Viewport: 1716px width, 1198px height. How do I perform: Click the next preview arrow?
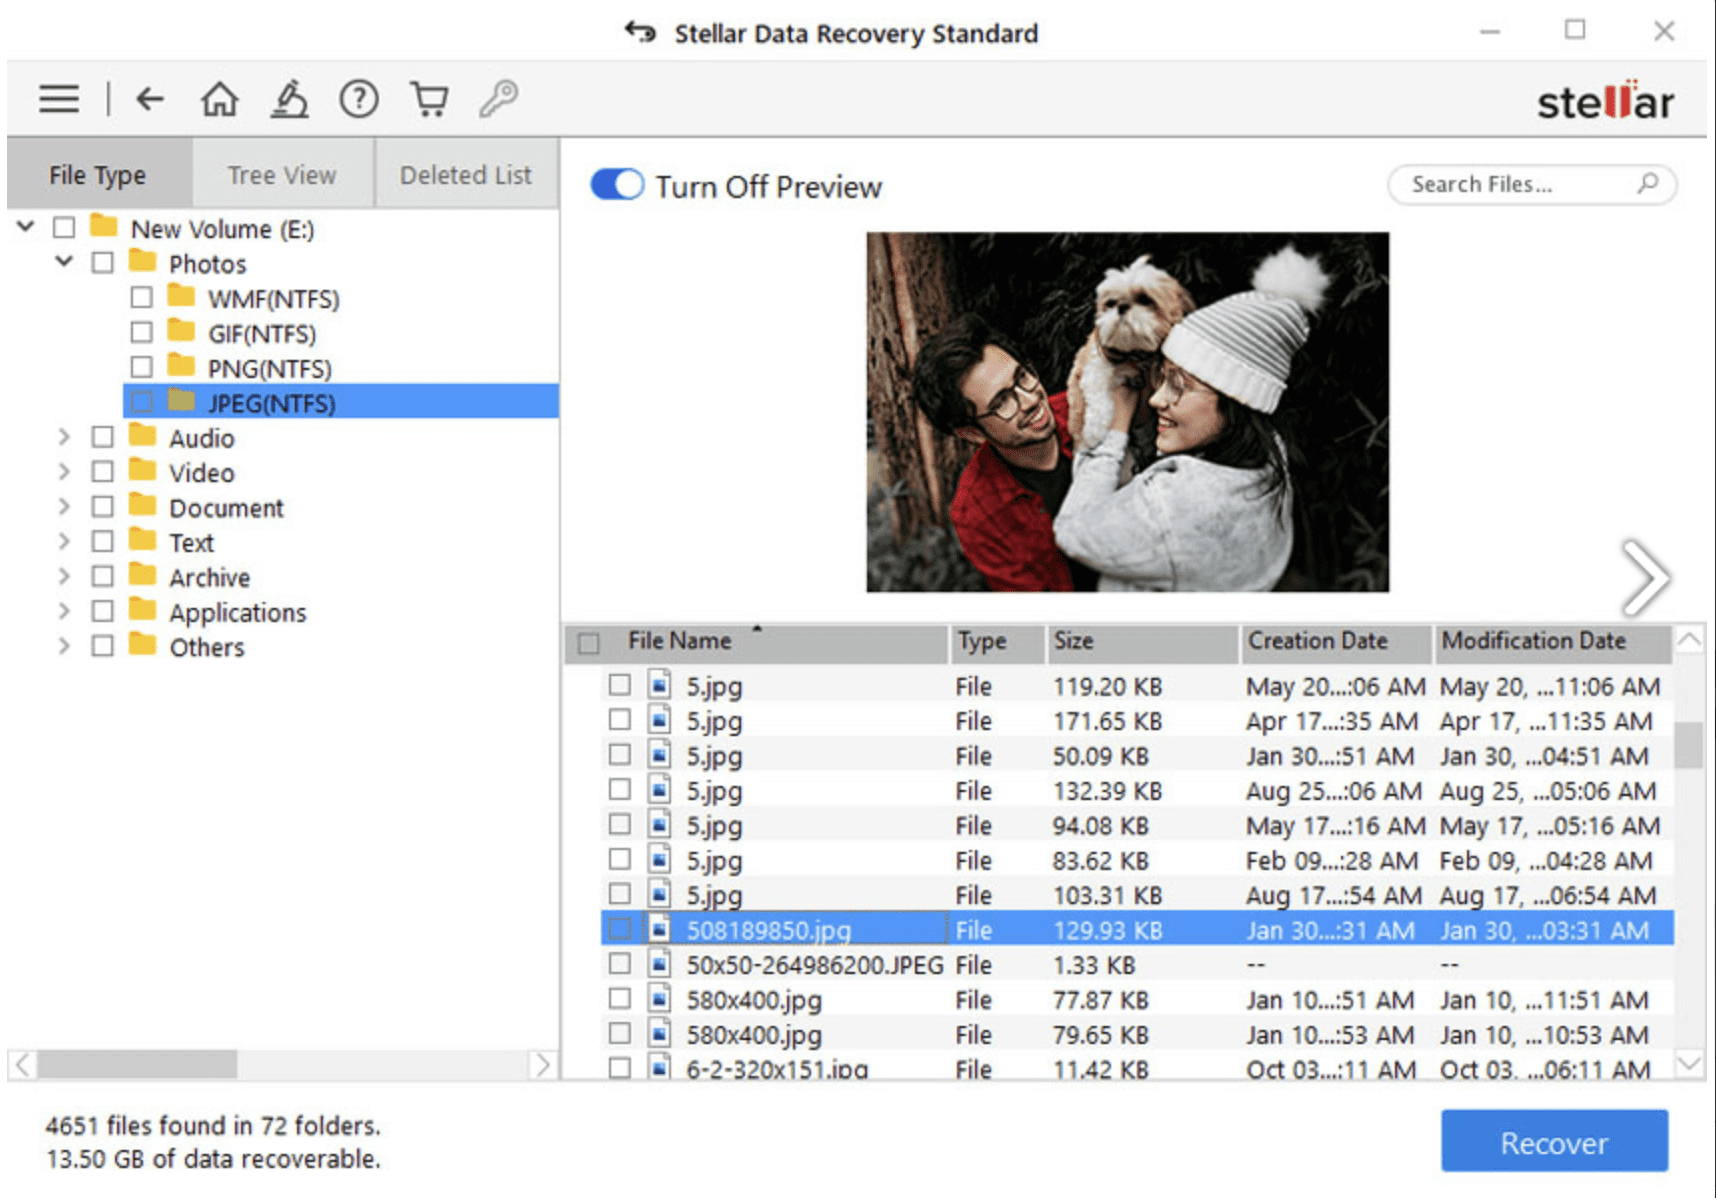[x=1643, y=577]
